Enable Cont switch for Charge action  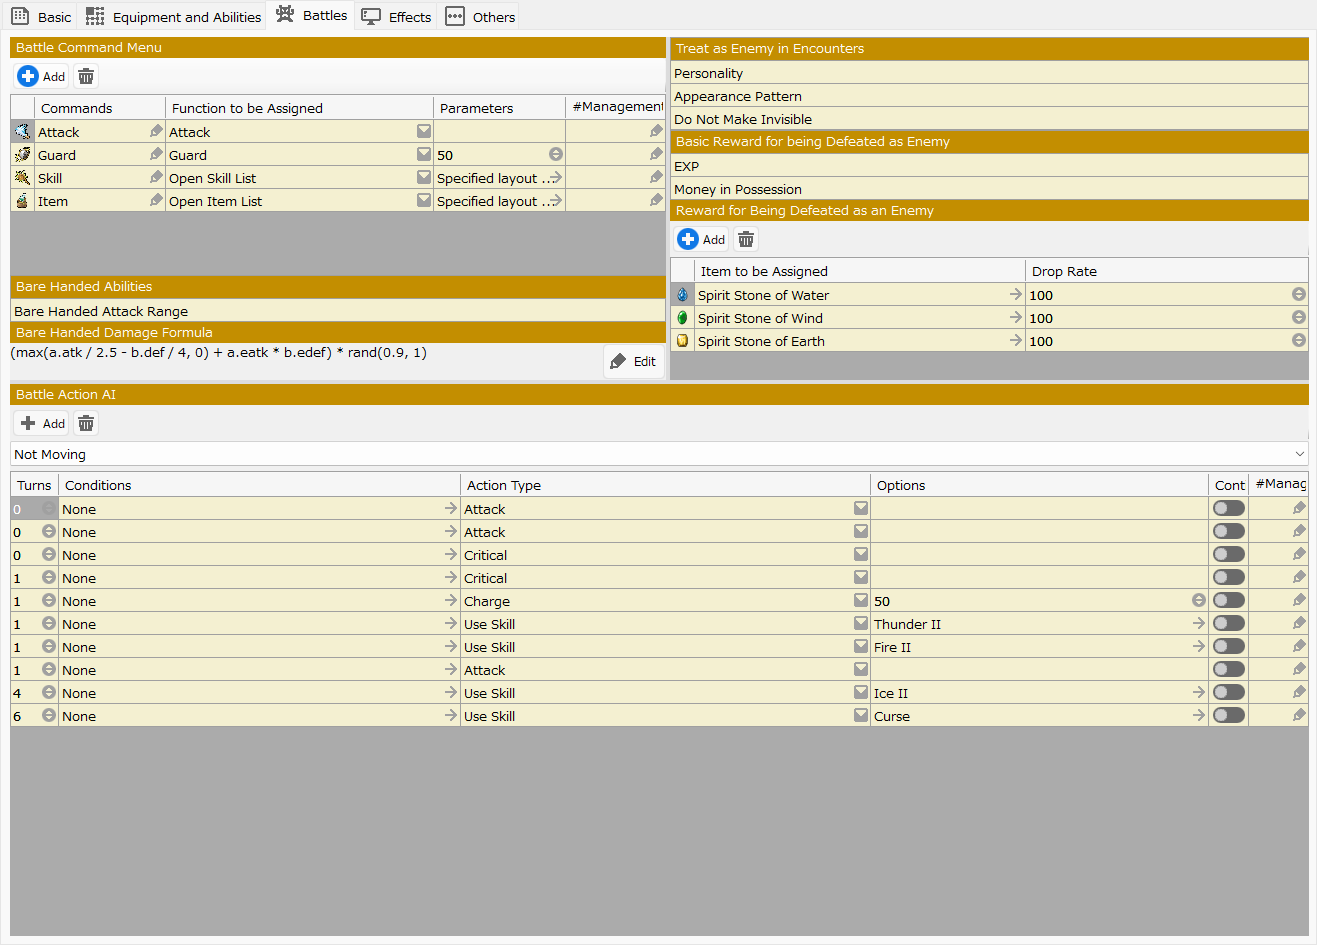[1228, 601]
